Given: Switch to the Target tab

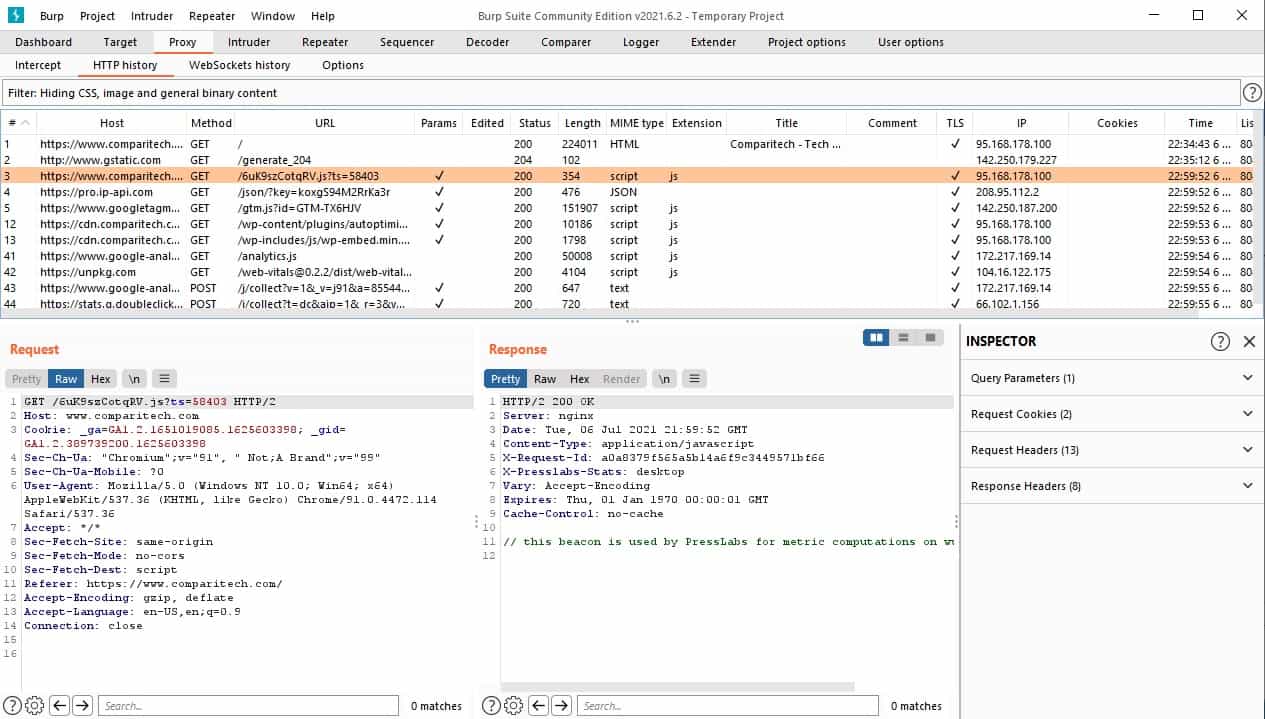Looking at the screenshot, I should point(120,42).
